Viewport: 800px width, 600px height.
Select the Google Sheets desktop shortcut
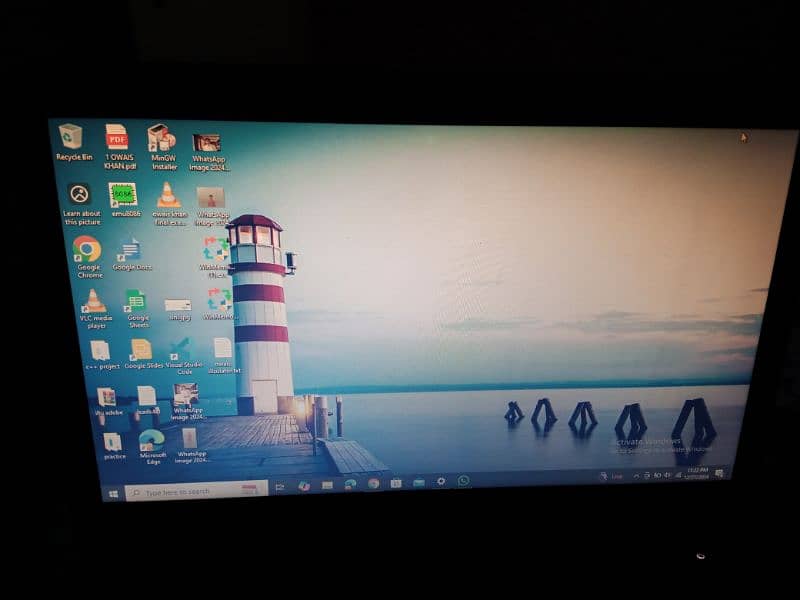[137, 309]
